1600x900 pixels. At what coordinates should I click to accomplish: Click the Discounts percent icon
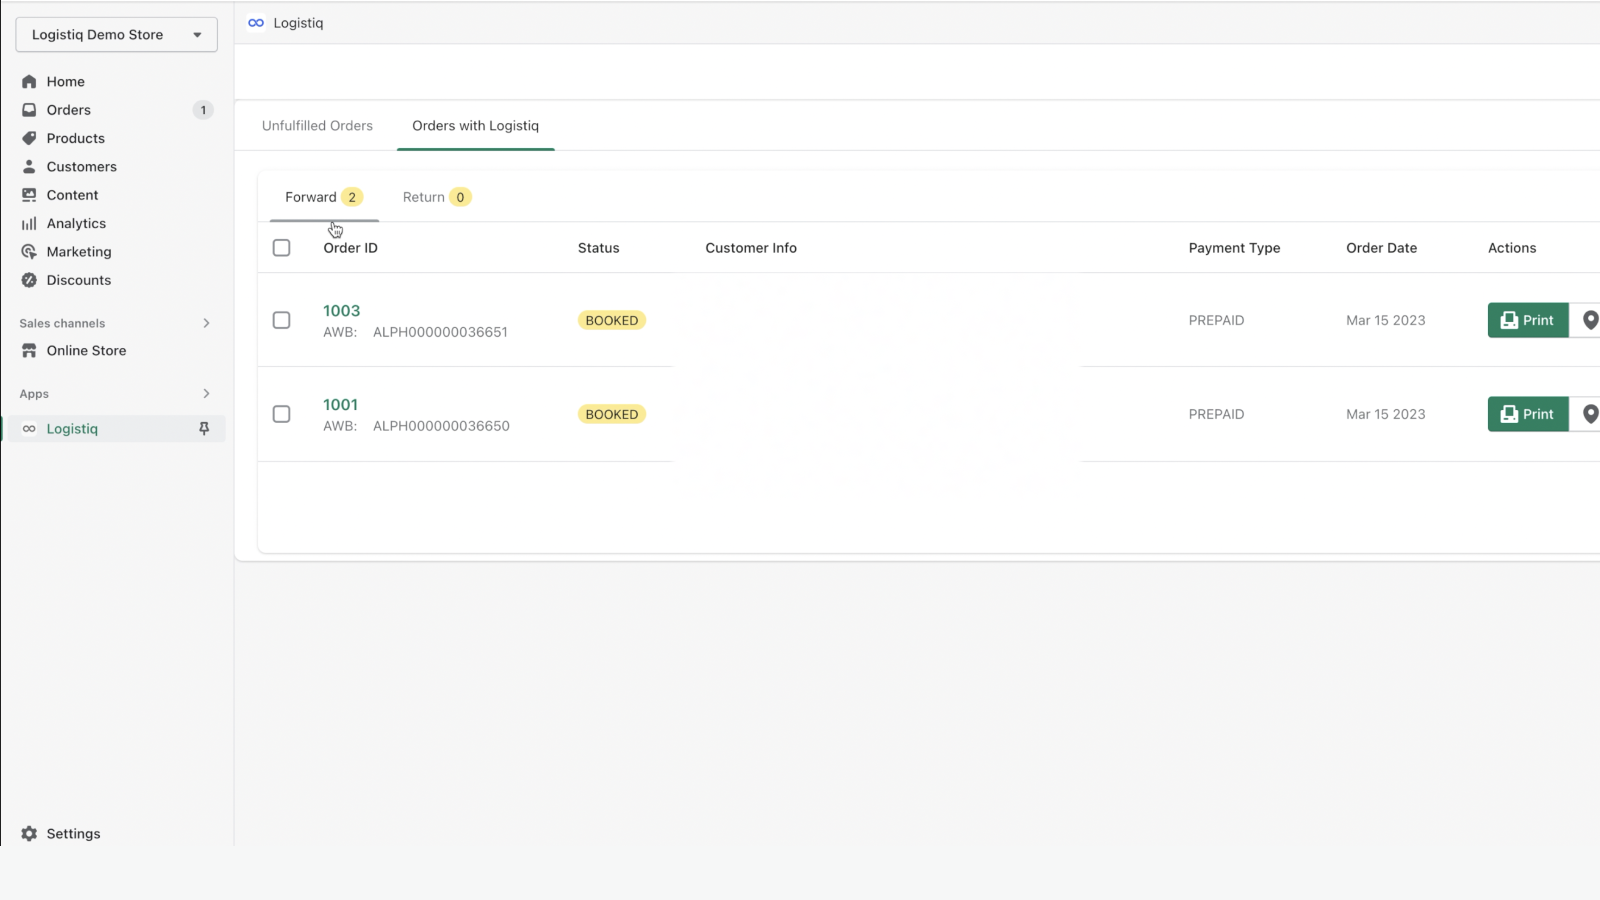pyautogui.click(x=29, y=280)
